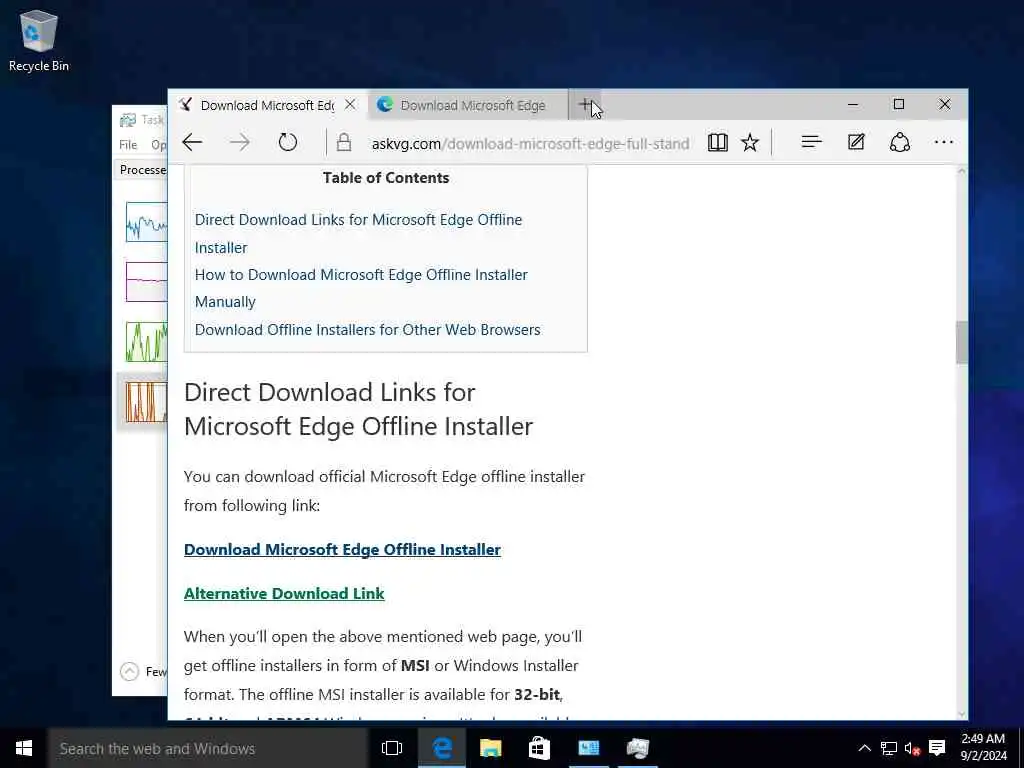Click Download Microsoft Edge Offline Installer link
The width and height of the screenshot is (1024, 768).
tap(342, 550)
